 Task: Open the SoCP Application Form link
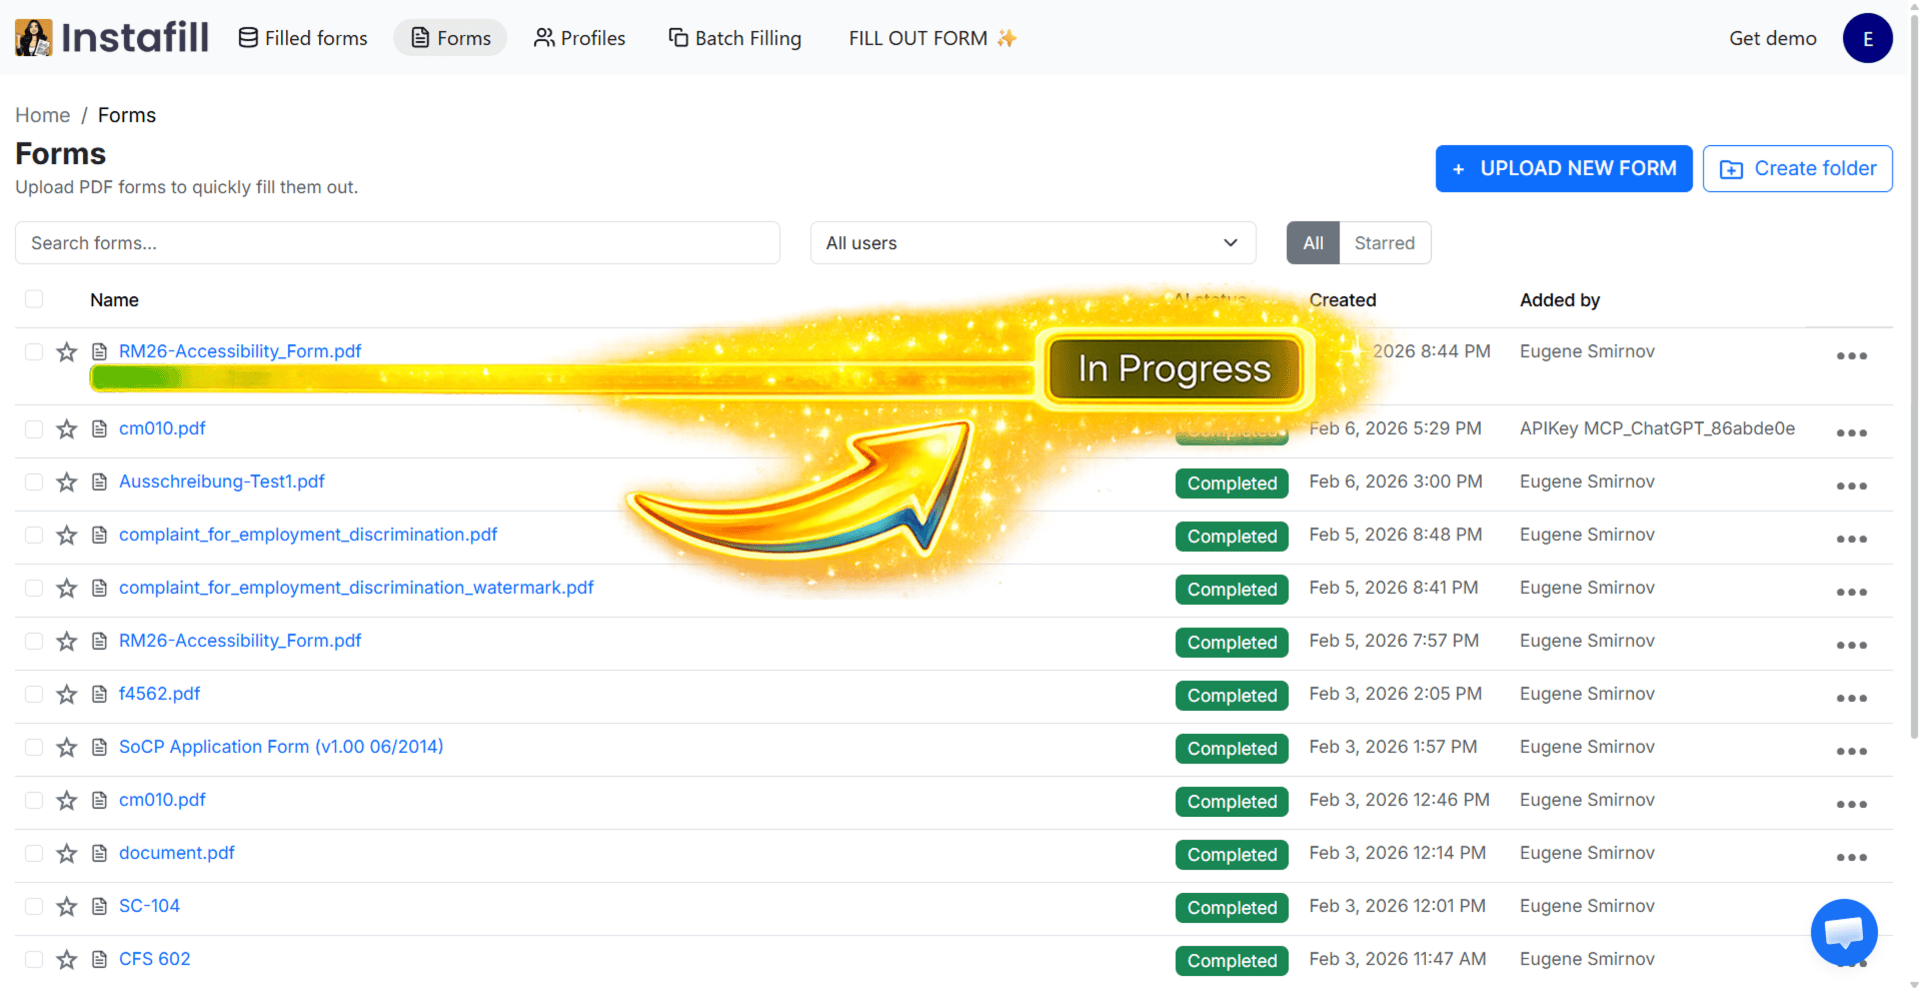(x=281, y=747)
